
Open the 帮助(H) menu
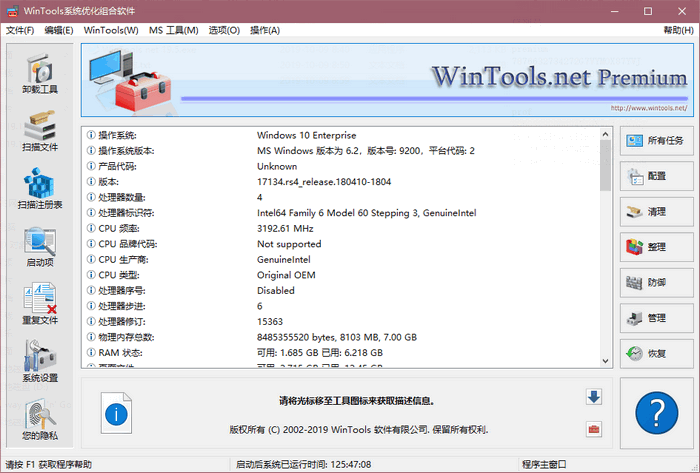[x=678, y=30]
